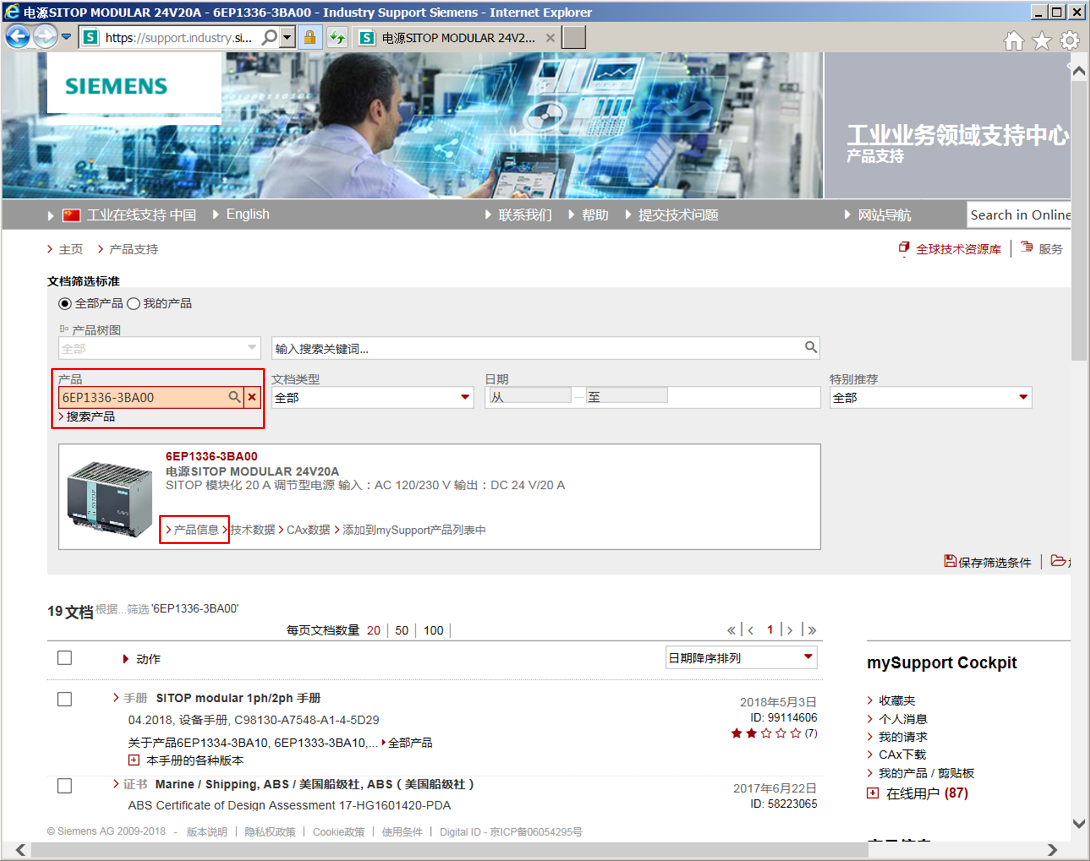Click the product field search magnifier

tap(234, 397)
